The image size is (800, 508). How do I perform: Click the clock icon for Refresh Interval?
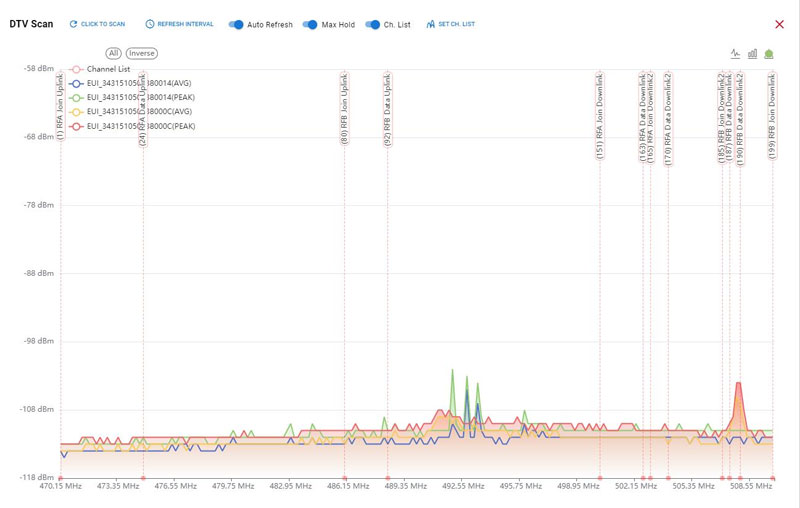(149, 24)
